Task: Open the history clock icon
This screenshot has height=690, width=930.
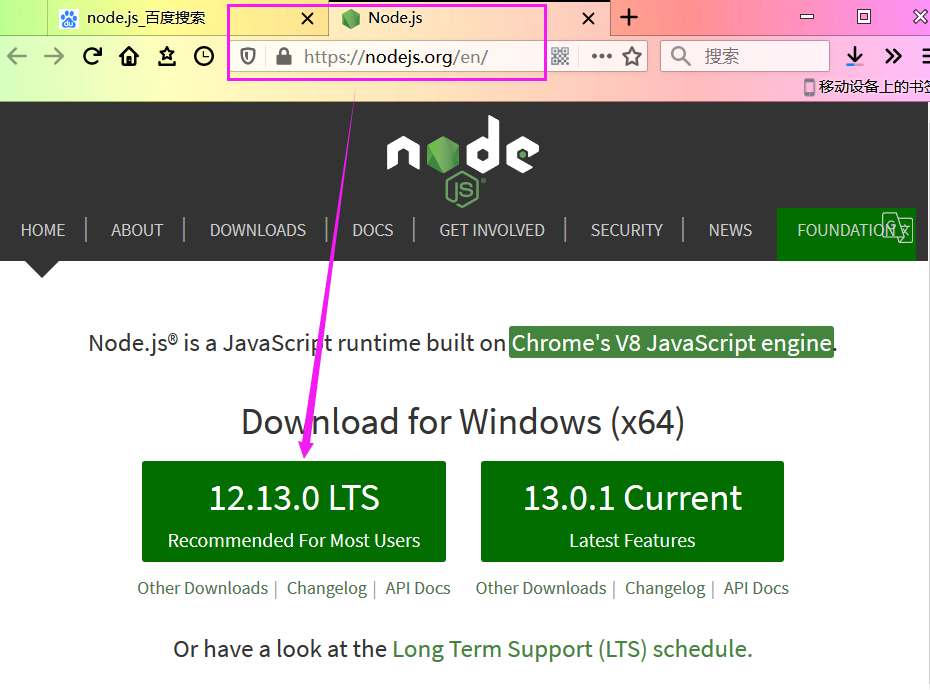Action: click(x=204, y=56)
